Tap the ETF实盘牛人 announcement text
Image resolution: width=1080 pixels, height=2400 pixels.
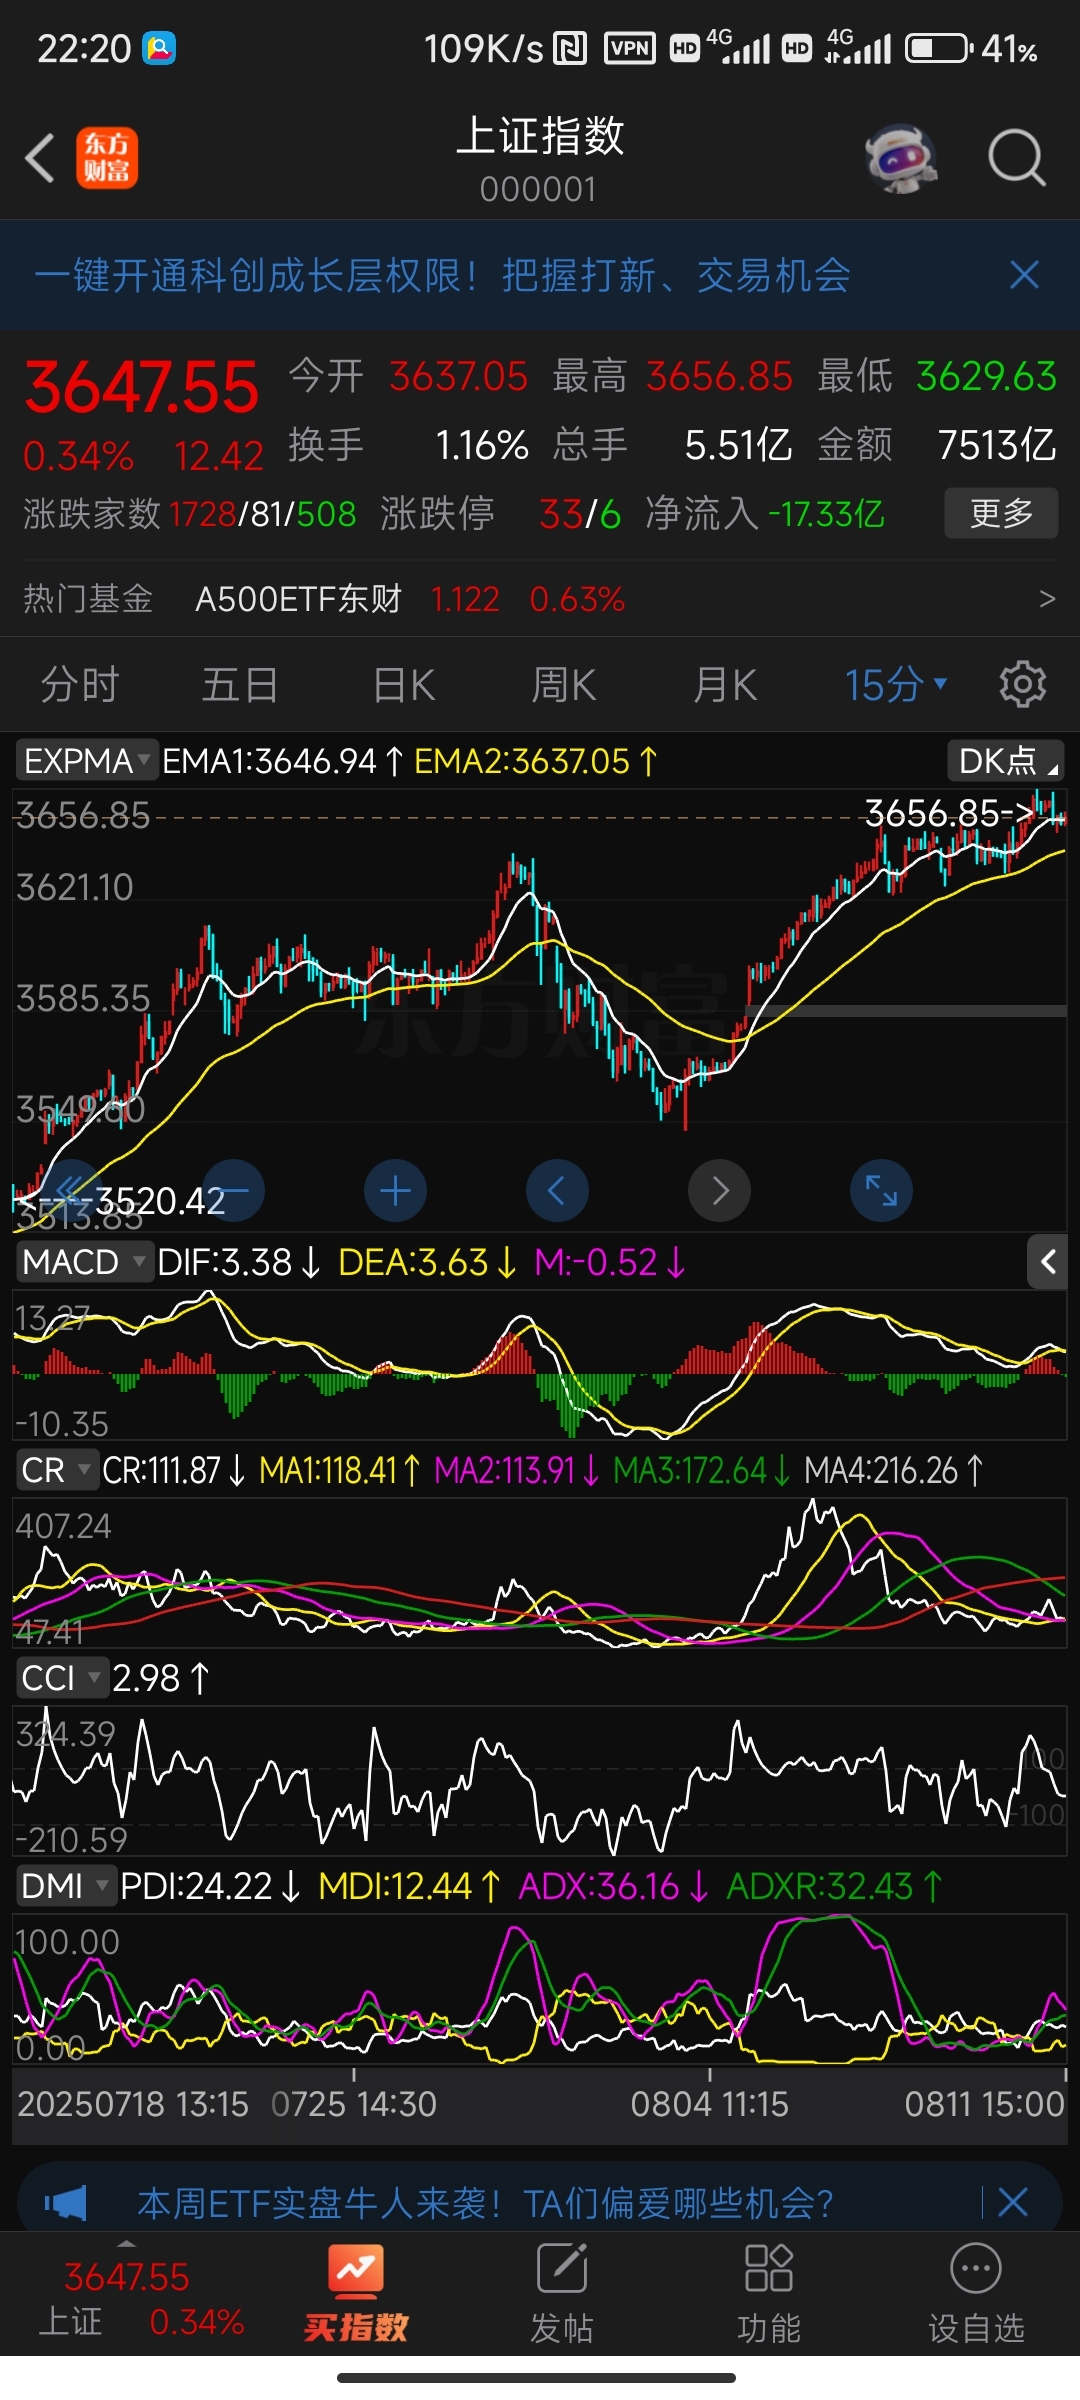[485, 2203]
